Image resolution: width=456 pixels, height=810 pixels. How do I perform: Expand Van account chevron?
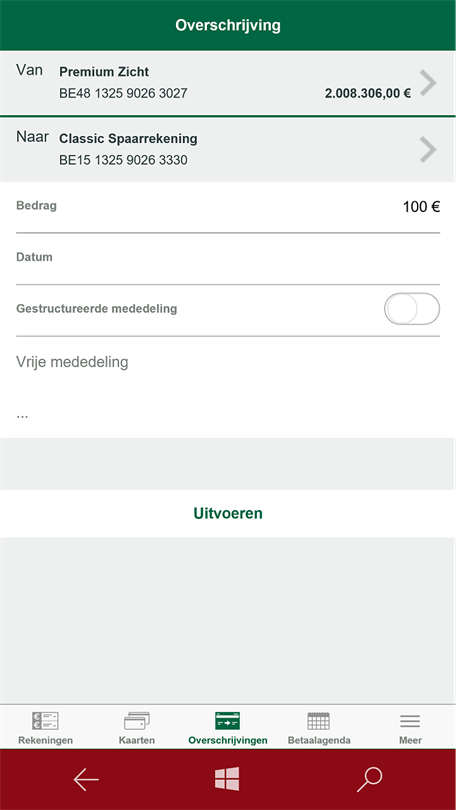pos(428,83)
